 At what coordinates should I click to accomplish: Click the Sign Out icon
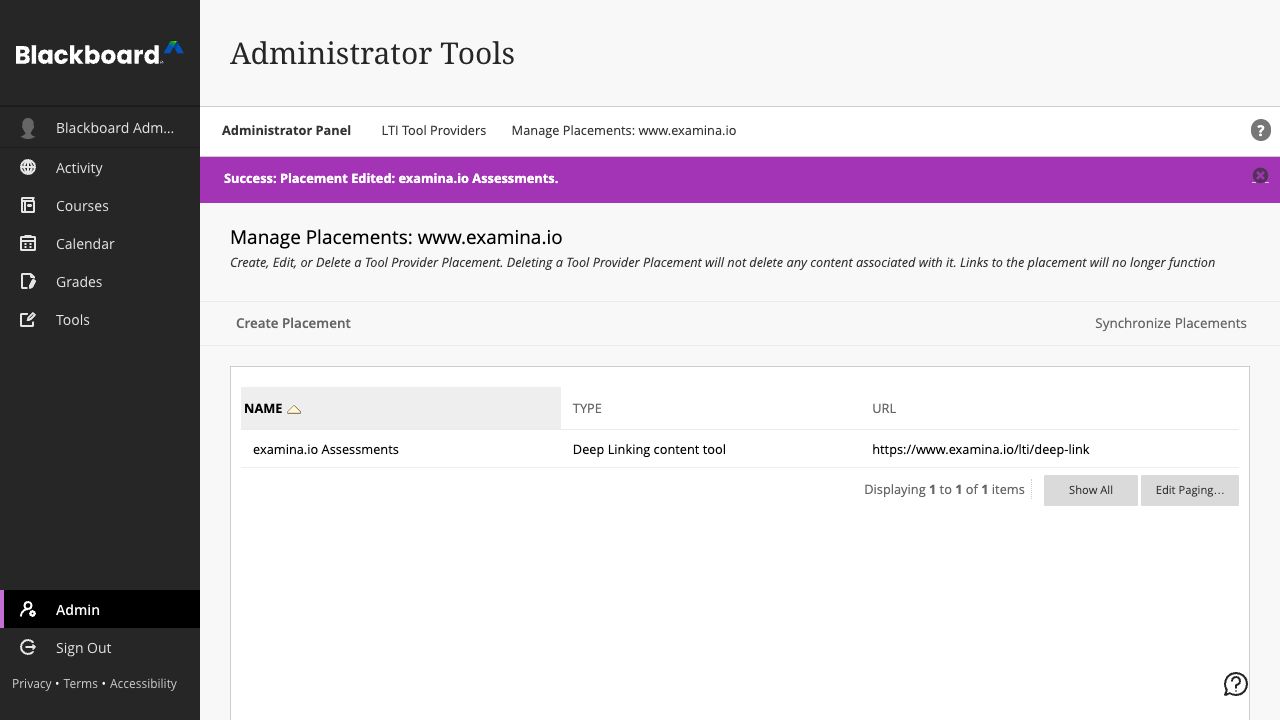point(28,647)
